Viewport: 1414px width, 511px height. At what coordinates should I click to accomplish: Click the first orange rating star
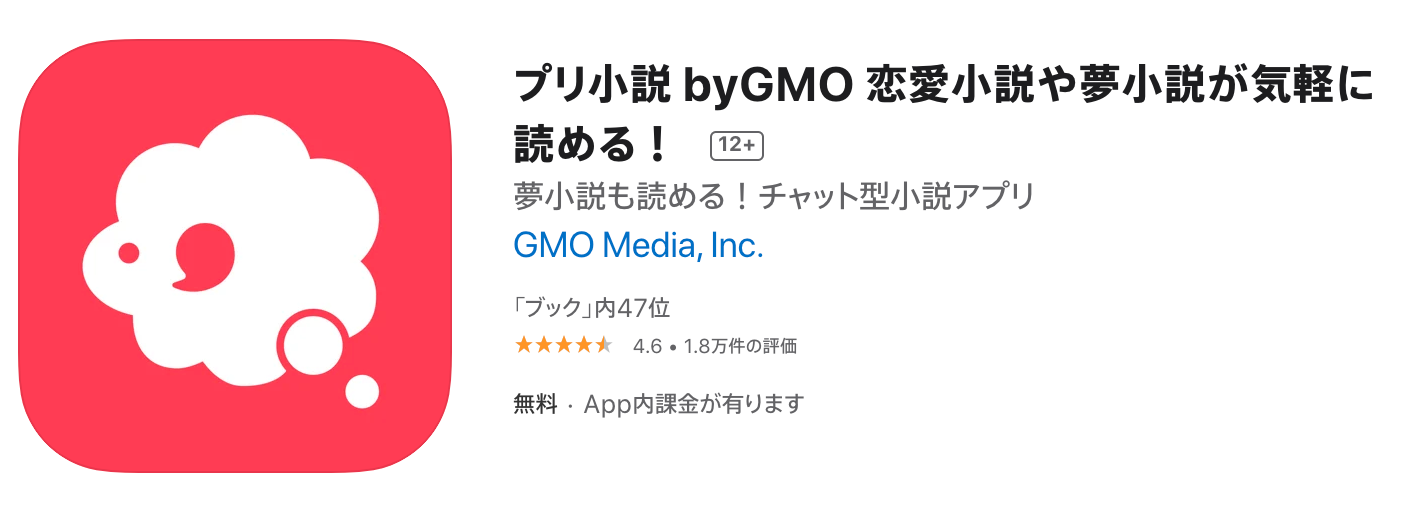click(x=523, y=346)
